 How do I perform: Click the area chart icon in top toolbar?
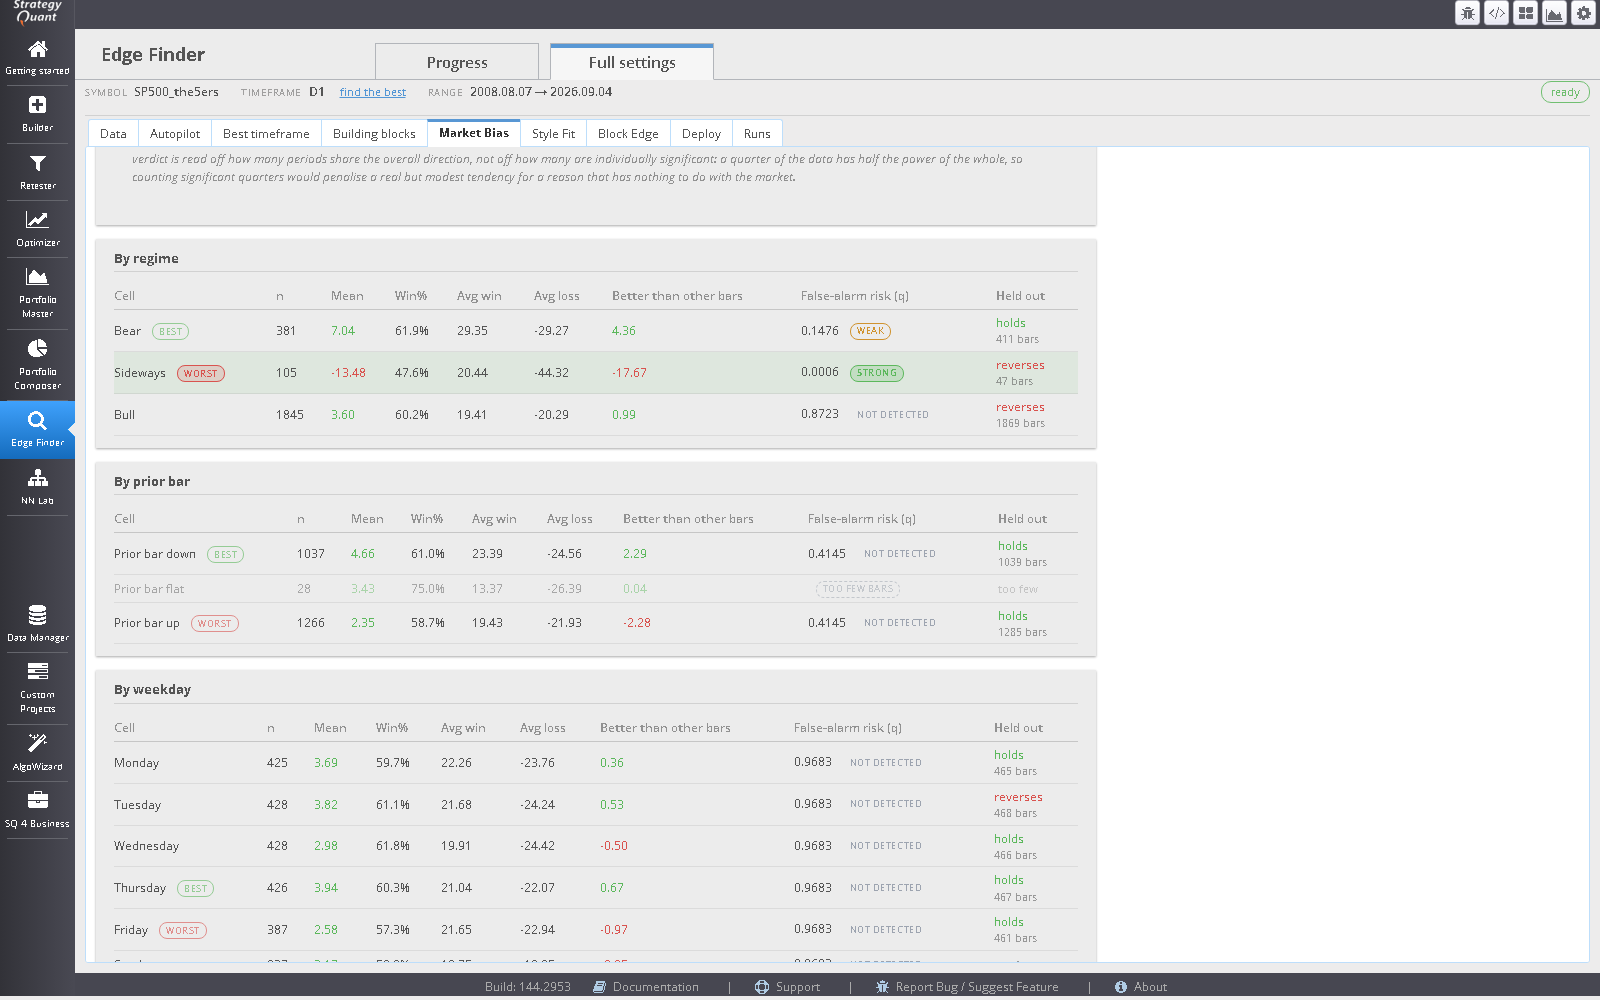click(x=1554, y=13)
